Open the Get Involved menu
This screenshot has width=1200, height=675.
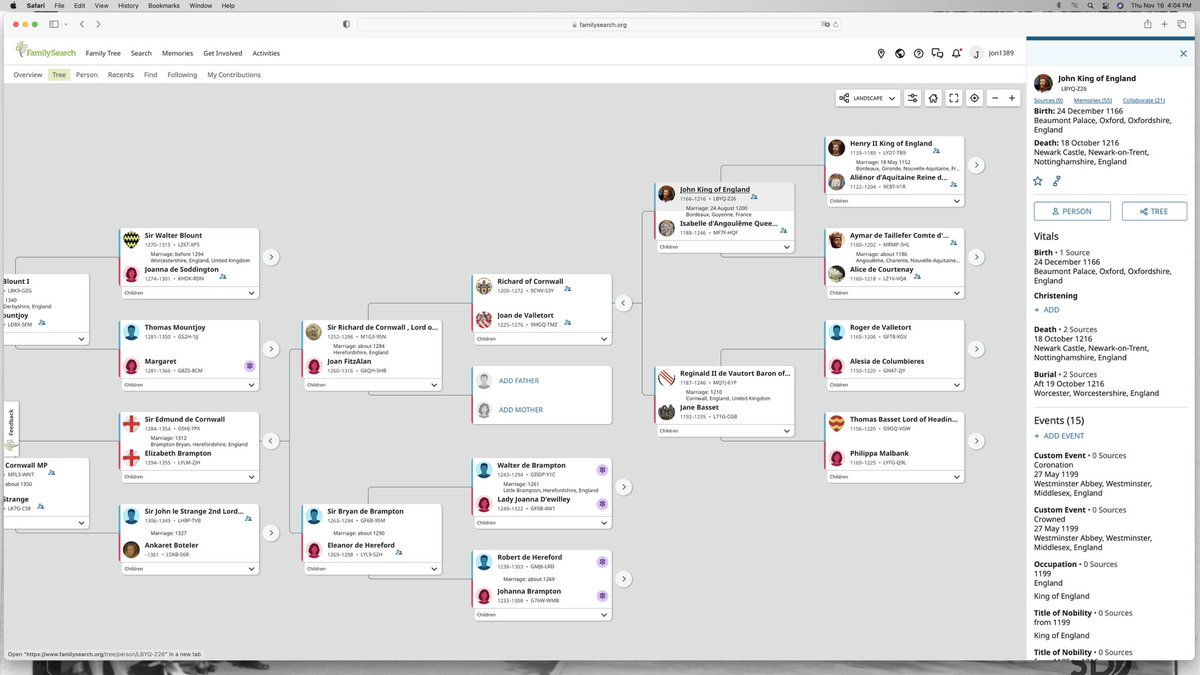[x=222, y=53]
